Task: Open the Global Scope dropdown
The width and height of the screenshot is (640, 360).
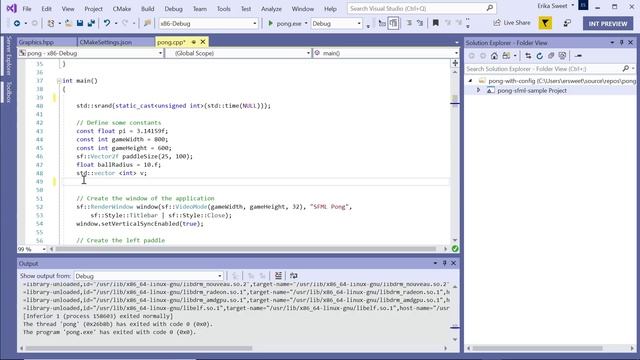Action: click(238, 53)
